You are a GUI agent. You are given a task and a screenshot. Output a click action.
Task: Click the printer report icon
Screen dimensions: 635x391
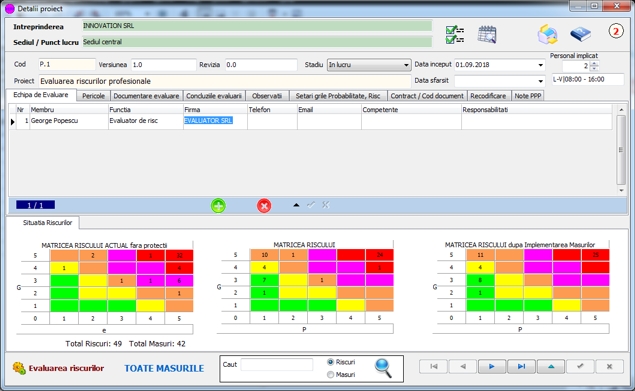(548, 34)
